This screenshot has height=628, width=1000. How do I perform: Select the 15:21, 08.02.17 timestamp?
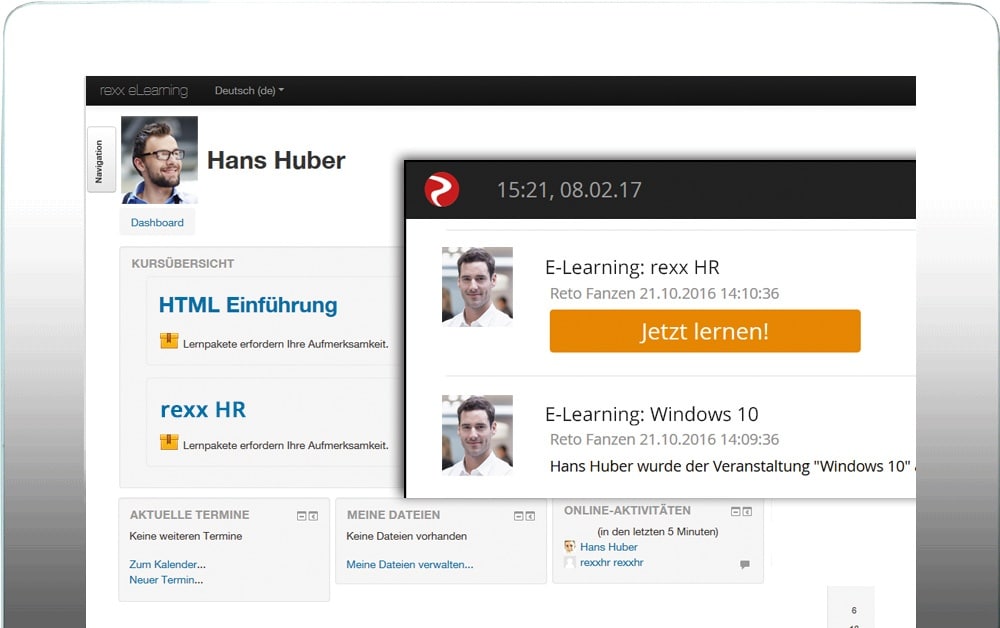(x=569, y=190)
